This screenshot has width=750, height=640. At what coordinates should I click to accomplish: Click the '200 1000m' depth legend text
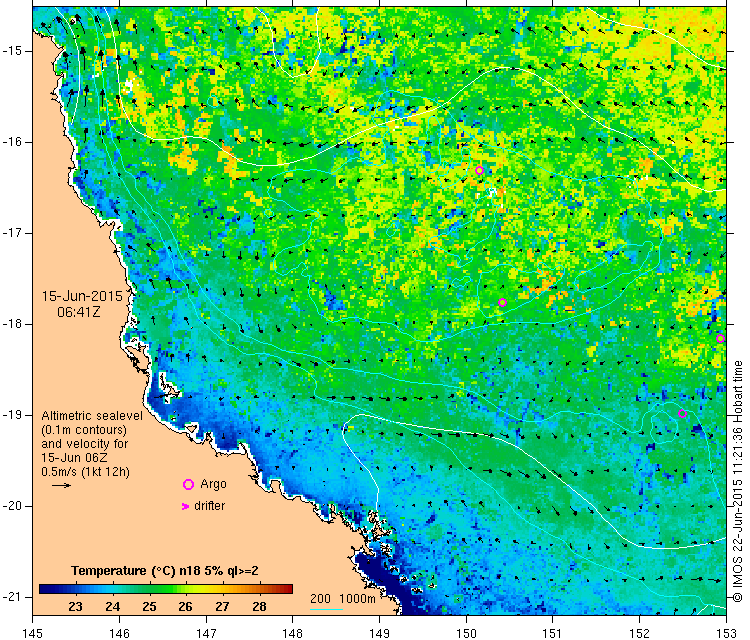tap(342, 599)
